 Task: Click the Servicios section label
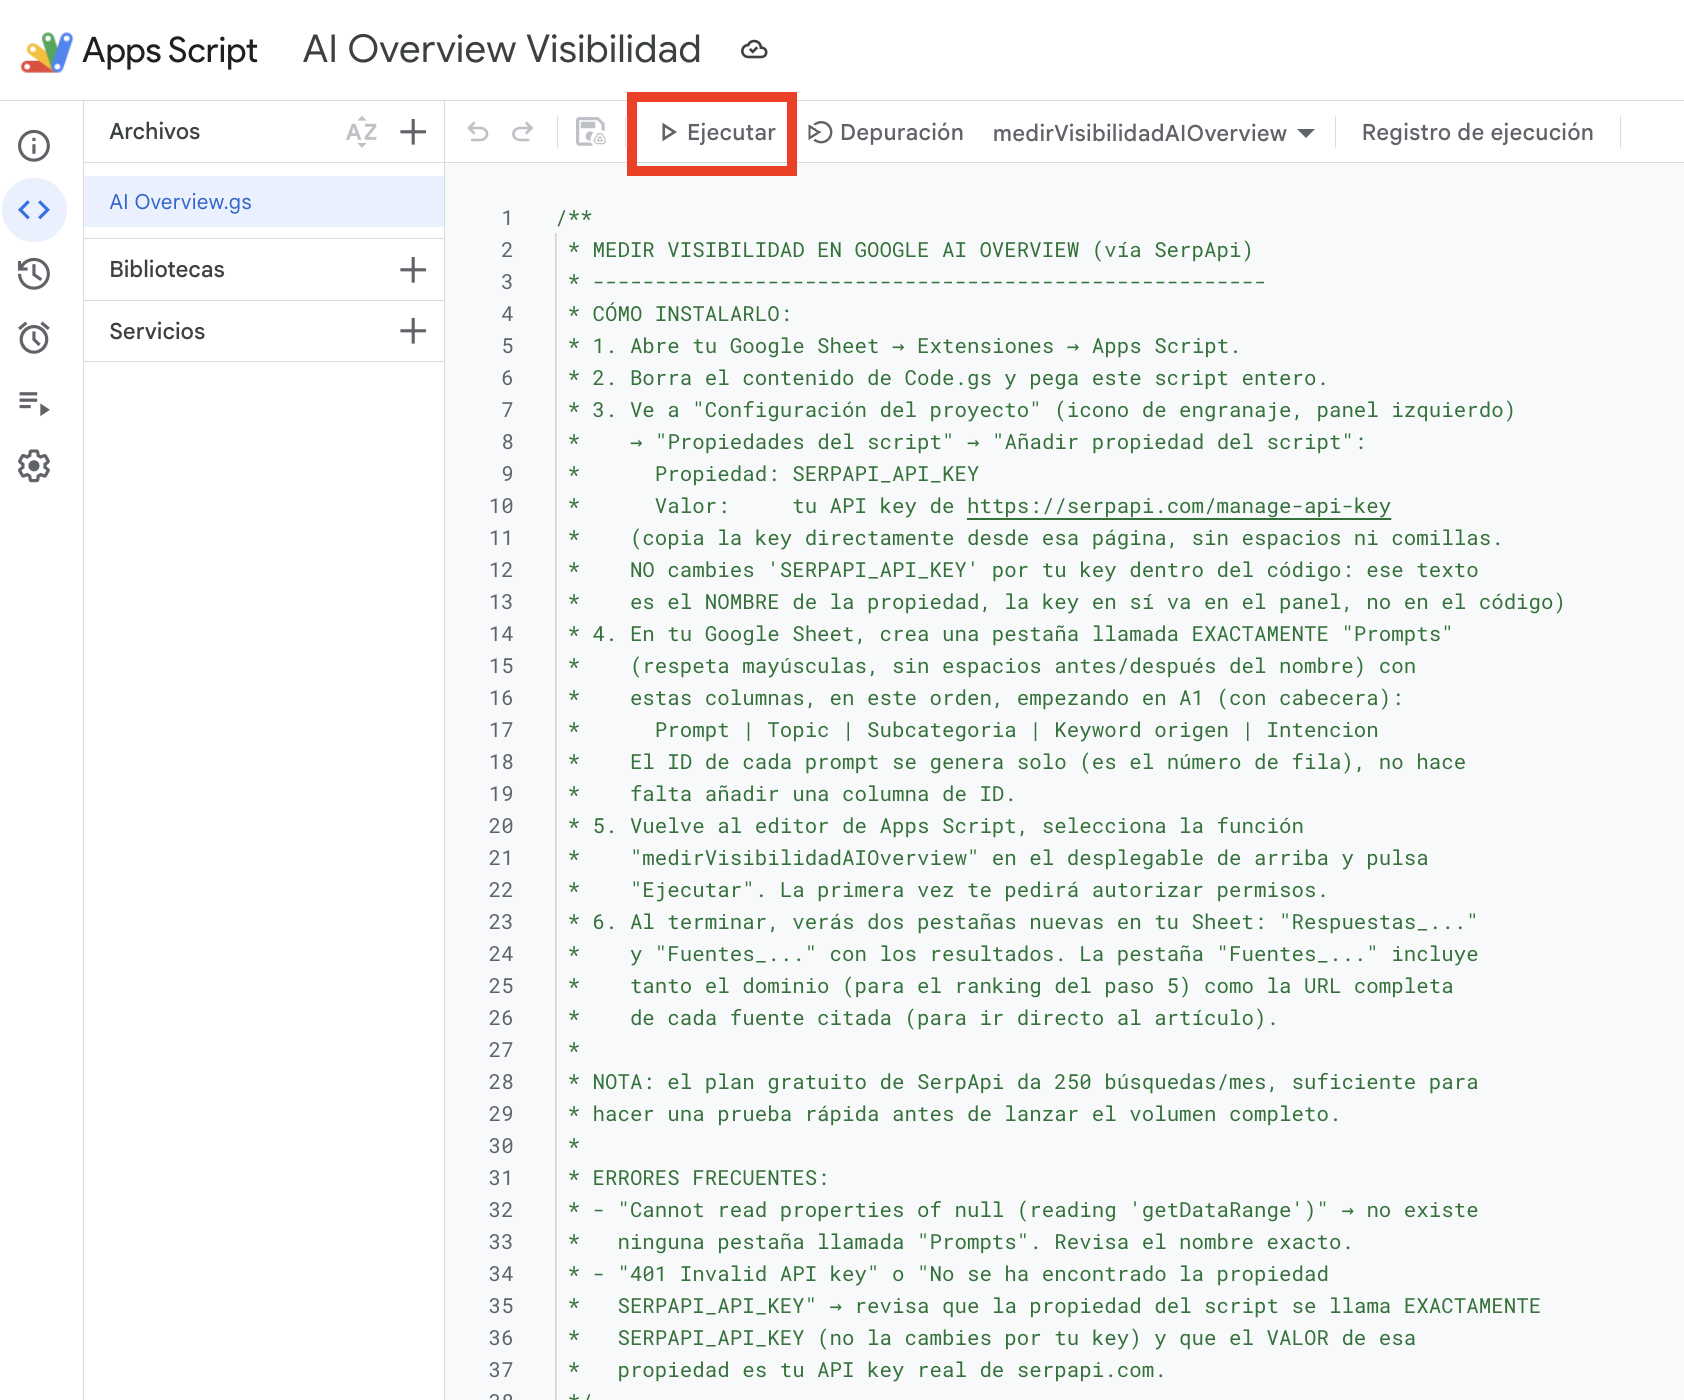coord(157,331)
